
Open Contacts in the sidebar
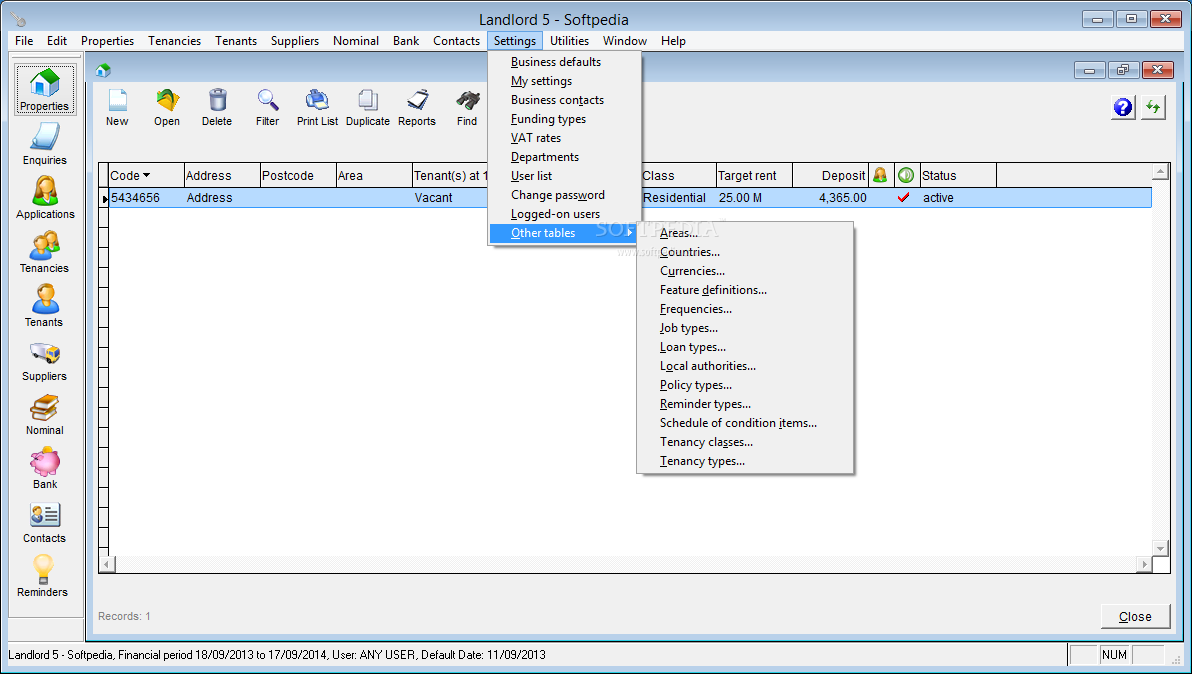point(45,521)
